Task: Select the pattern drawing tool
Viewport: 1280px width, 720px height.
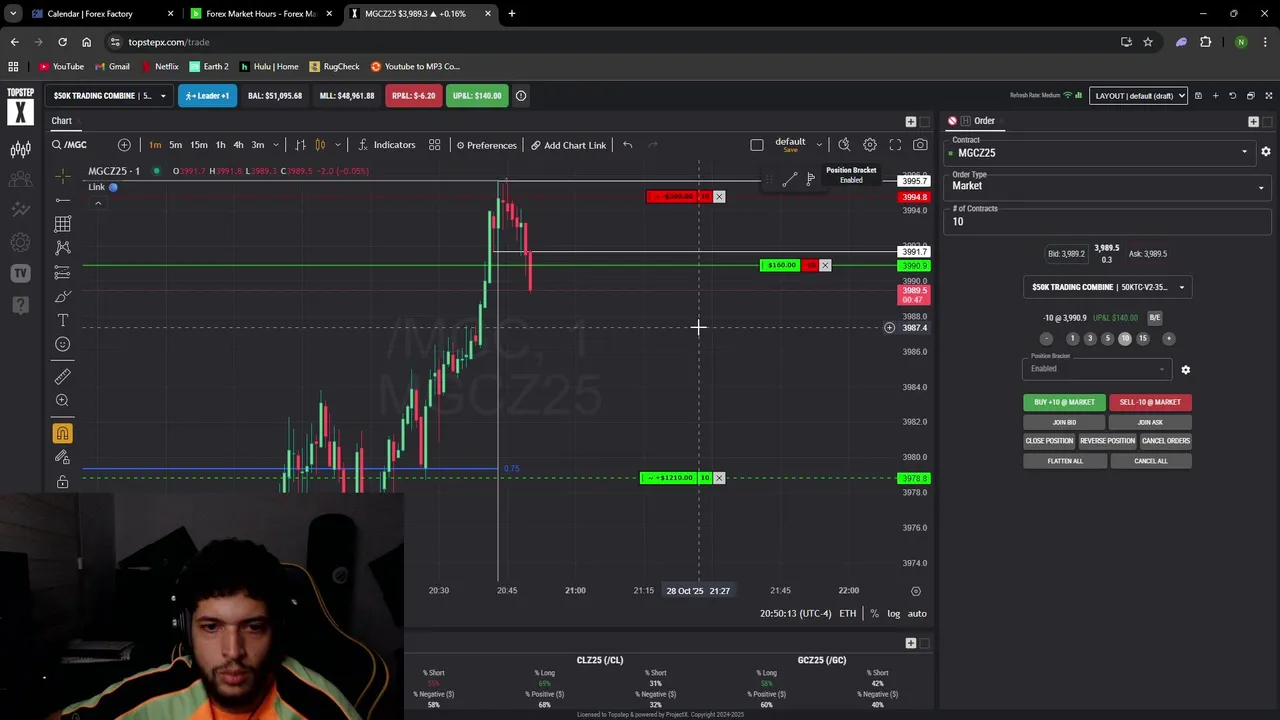Action: point(62,248)
